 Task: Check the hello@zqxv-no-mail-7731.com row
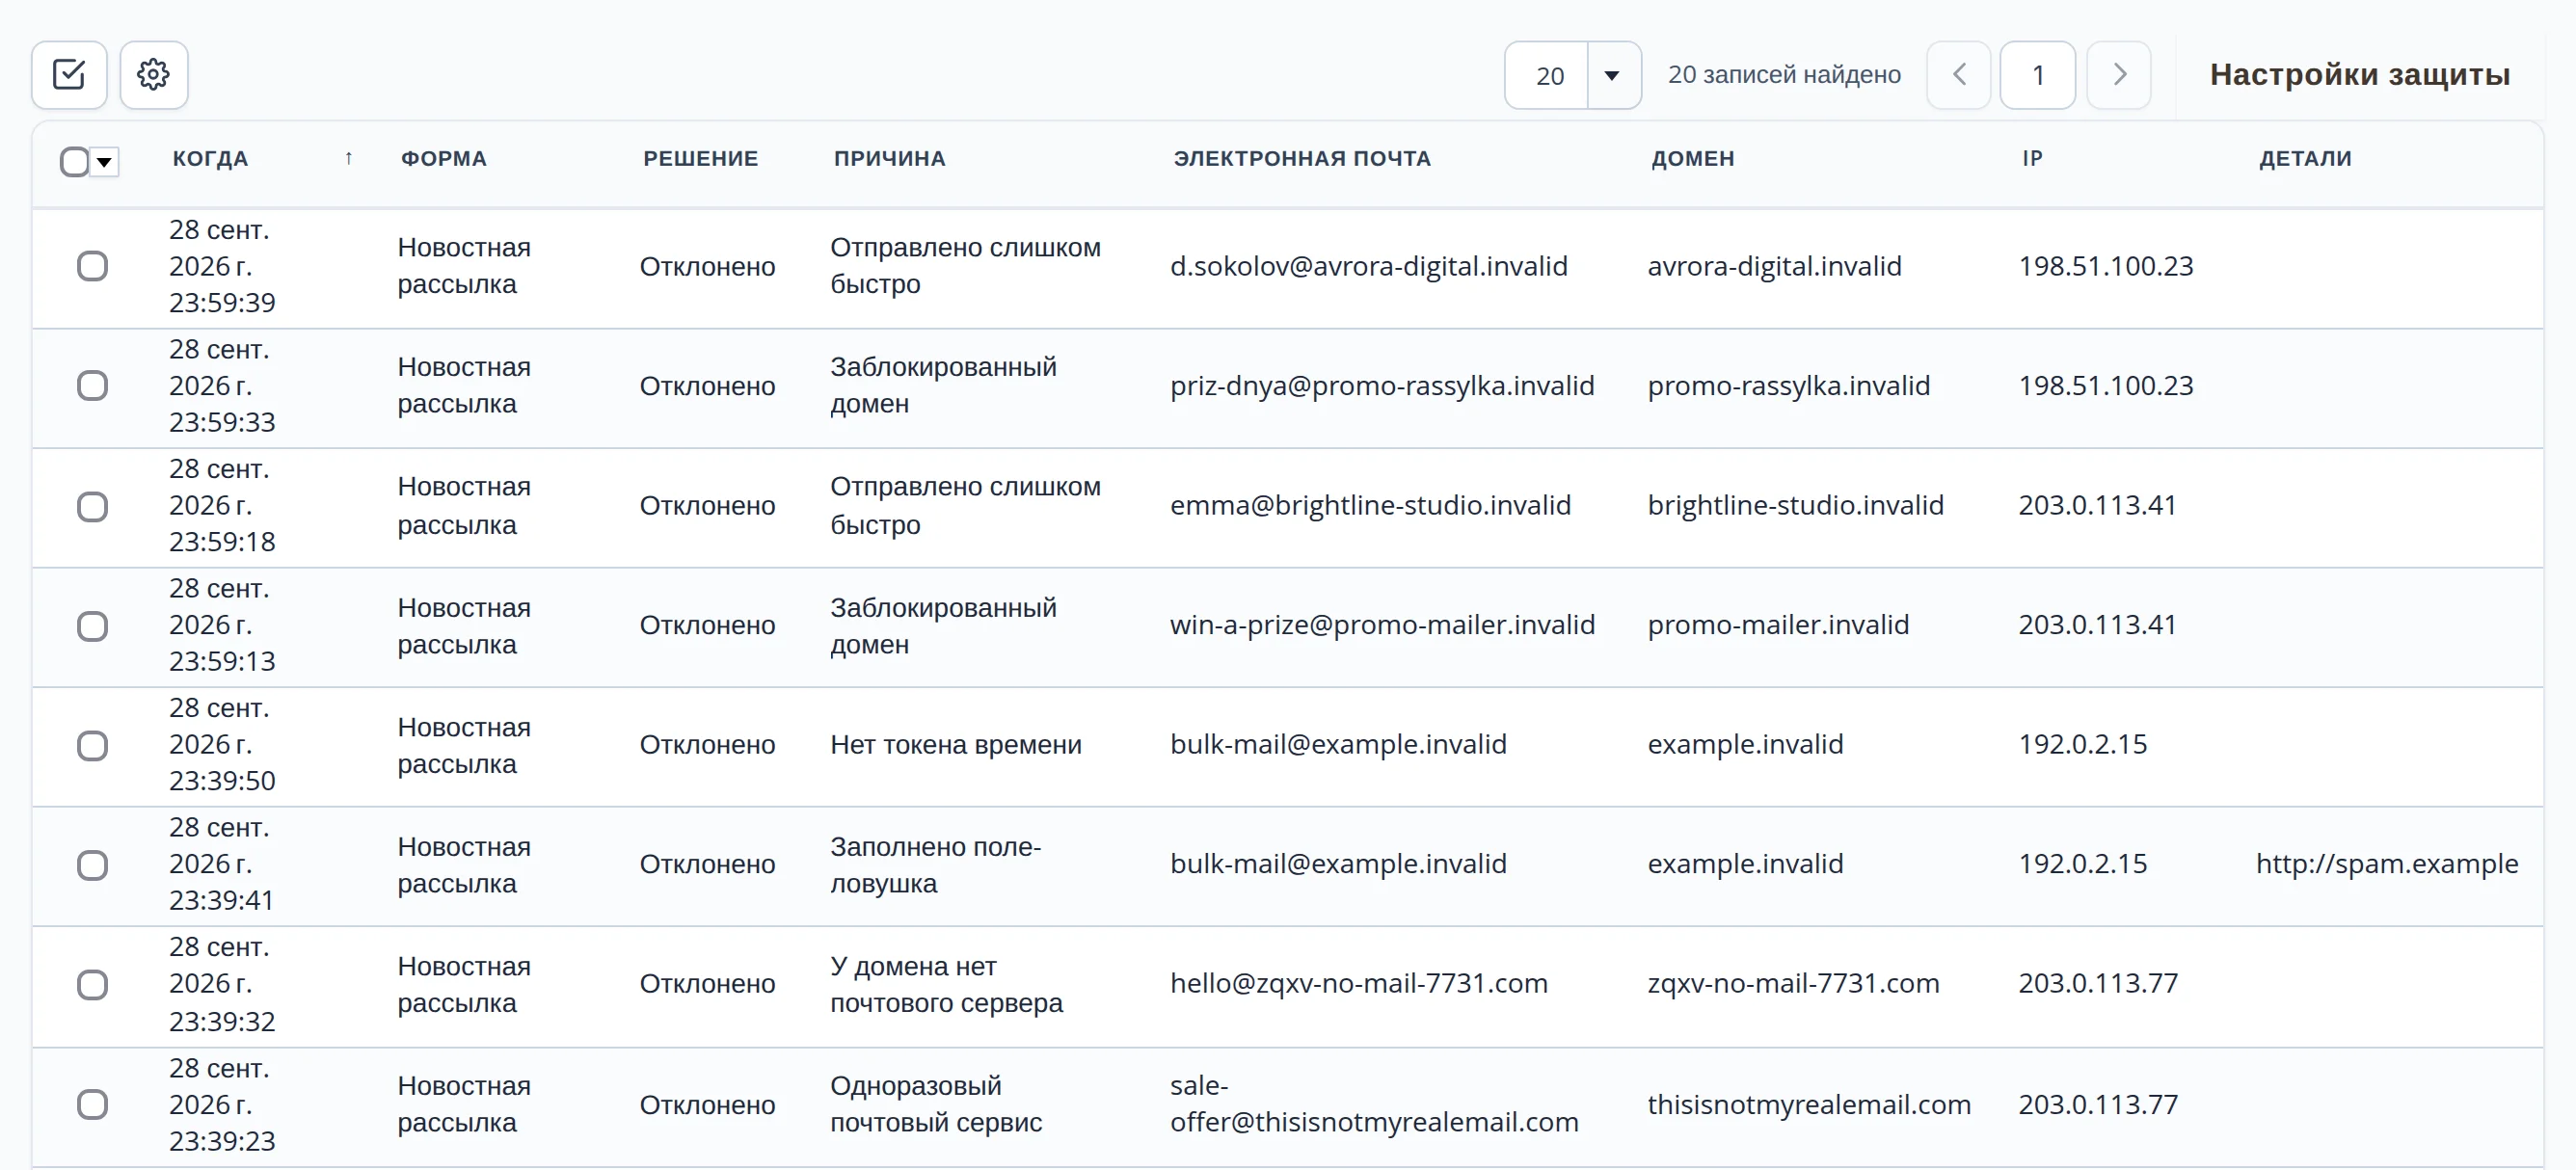point(92,984)
